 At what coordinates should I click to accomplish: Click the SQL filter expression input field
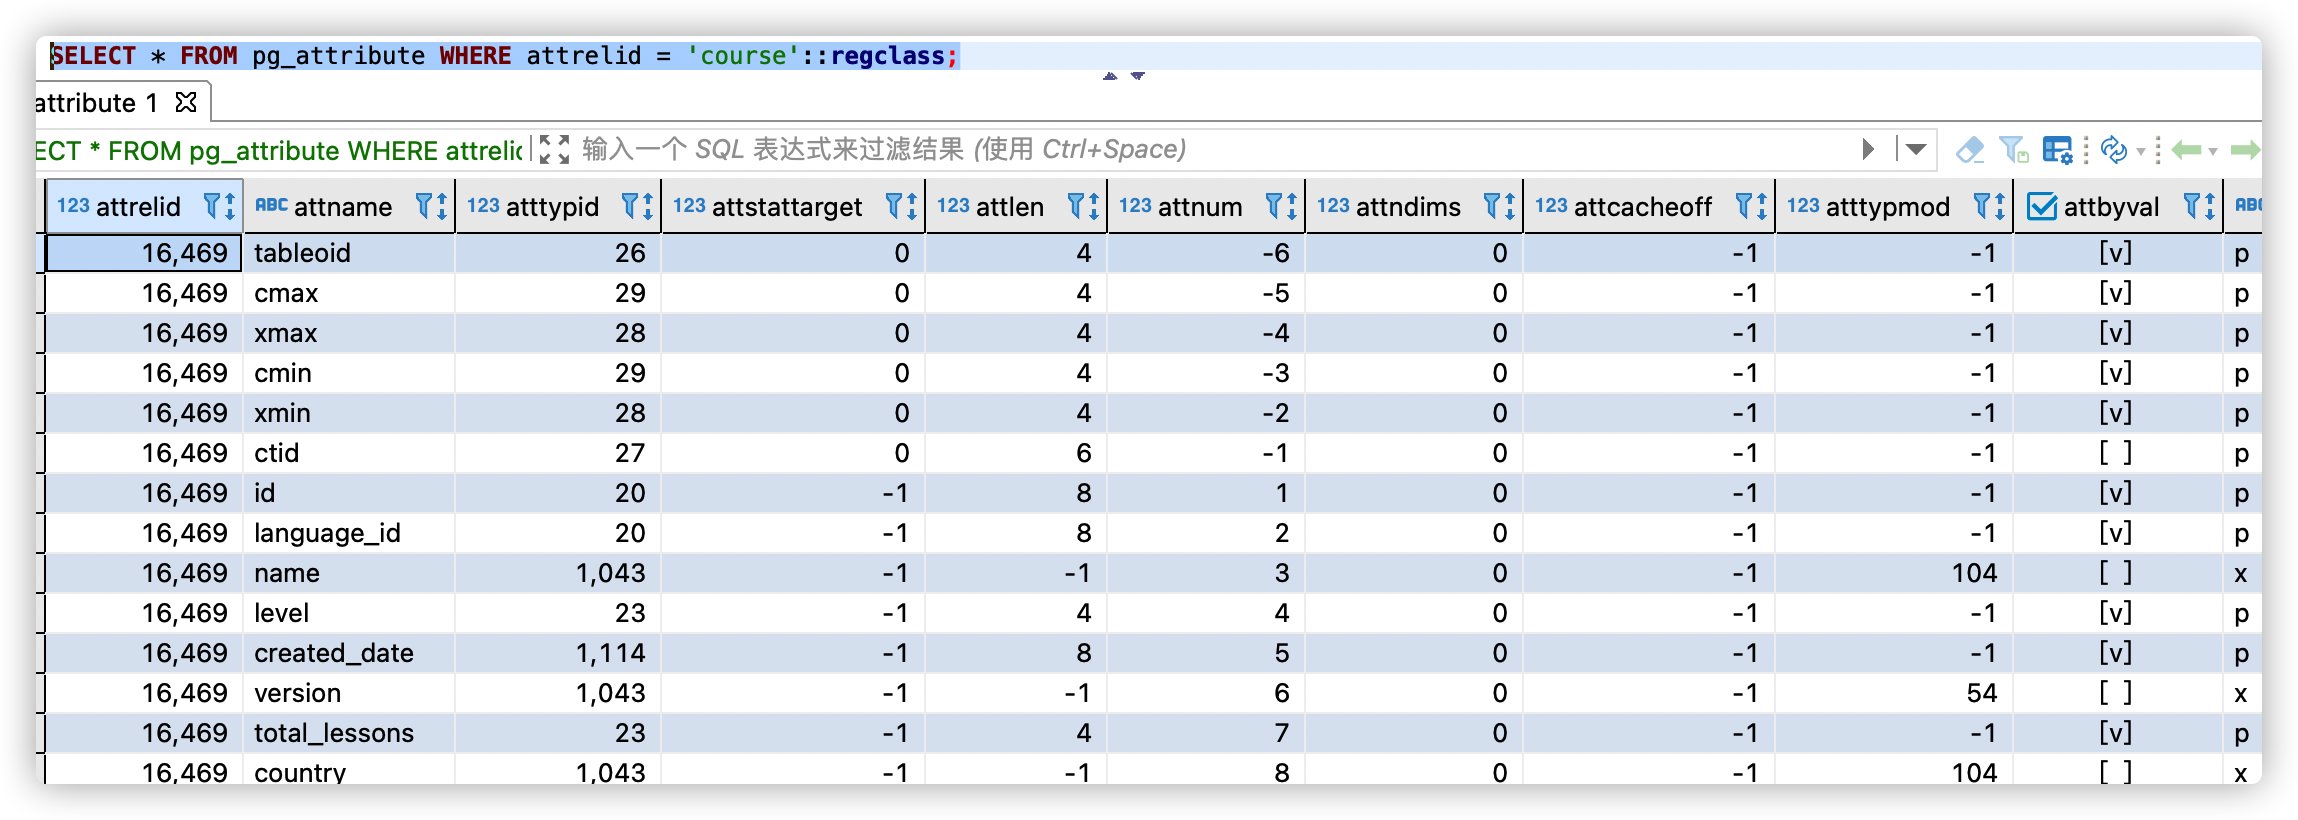pyautogui.click(x=1215, y=150)
